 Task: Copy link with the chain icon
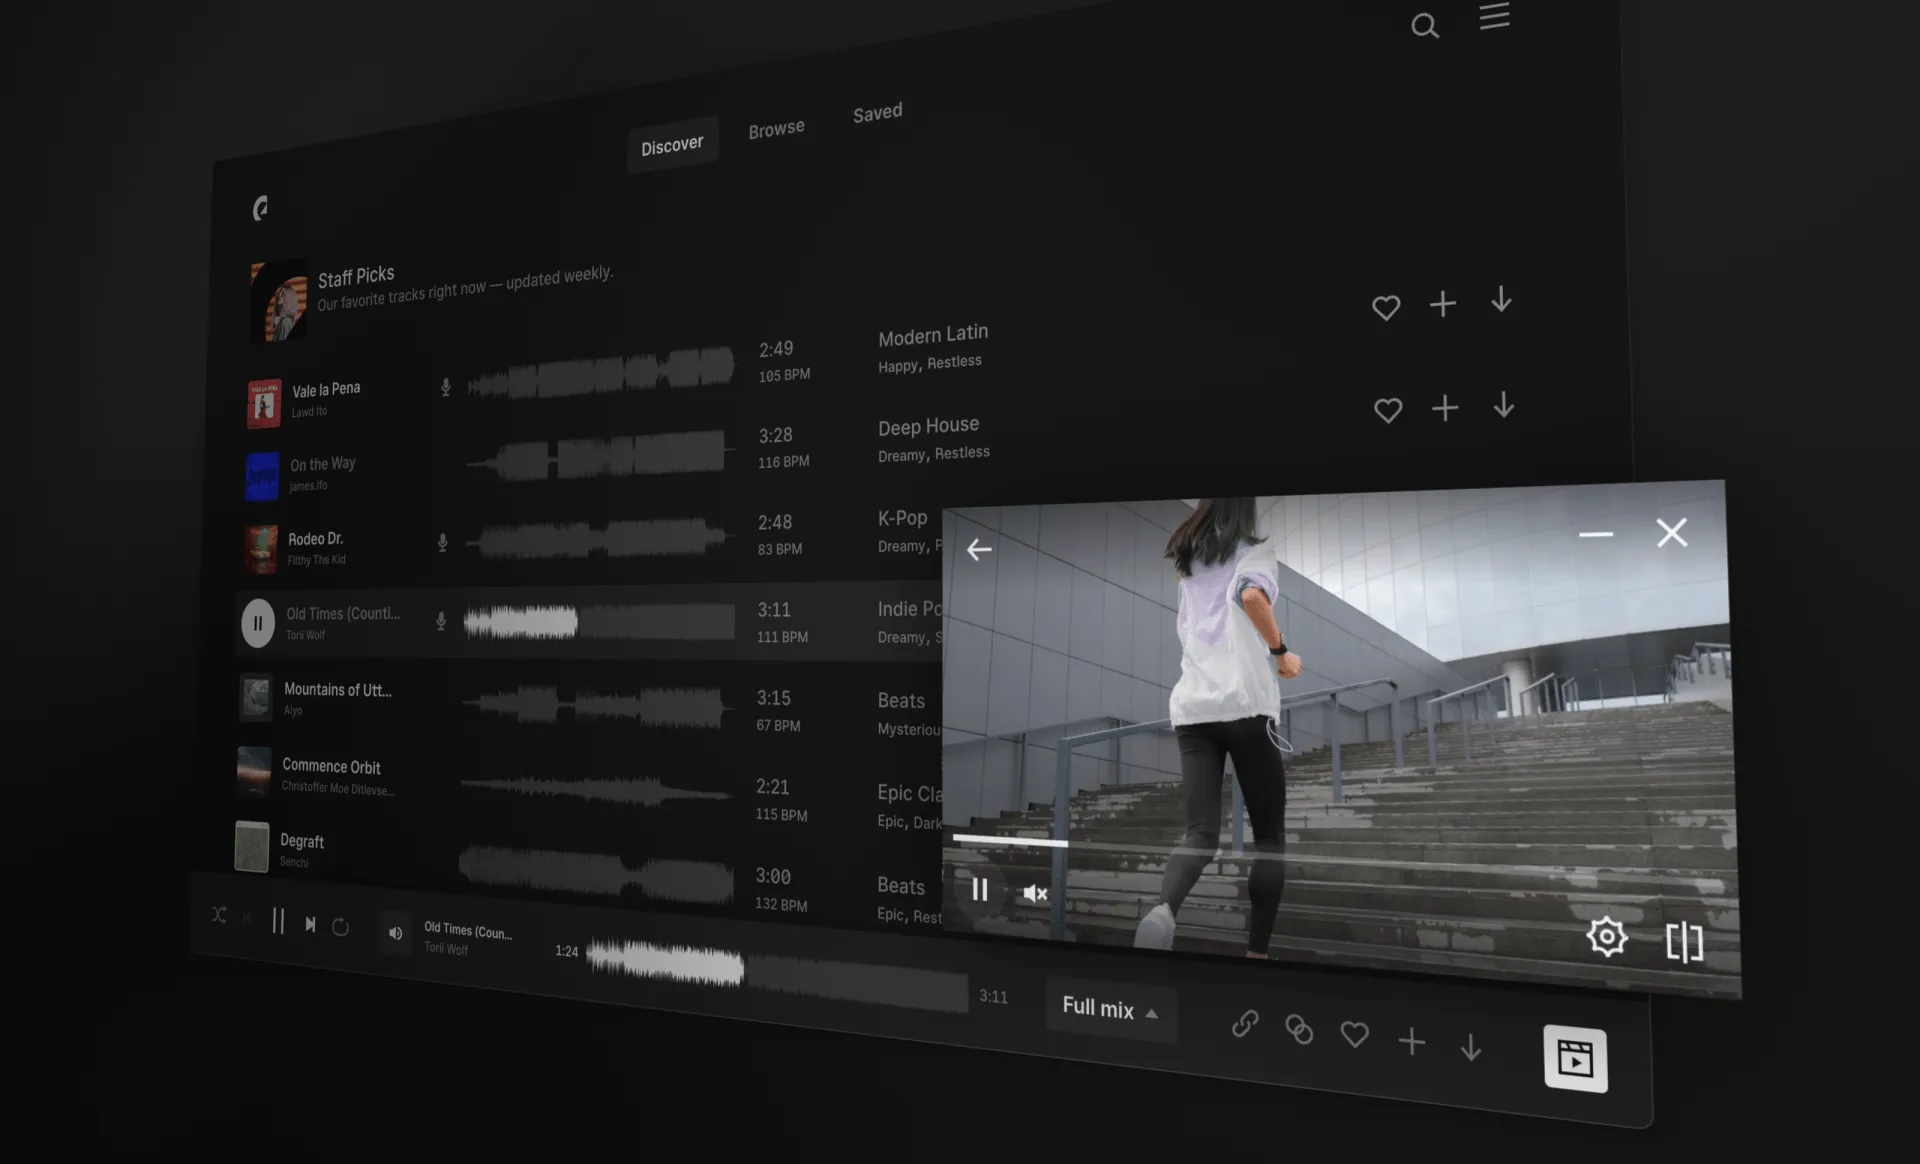[x=1245, y=1023]
